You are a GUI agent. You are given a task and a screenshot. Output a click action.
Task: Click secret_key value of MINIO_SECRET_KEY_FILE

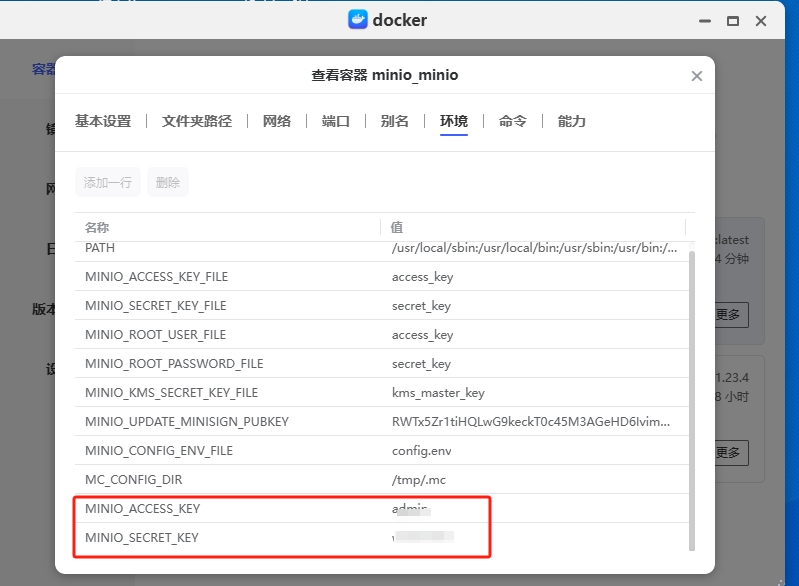tap(421, 306)
